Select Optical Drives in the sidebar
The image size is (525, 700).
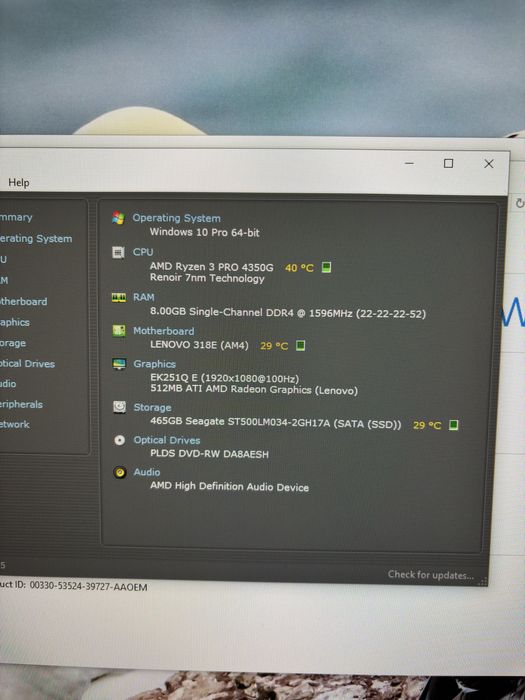27,364
